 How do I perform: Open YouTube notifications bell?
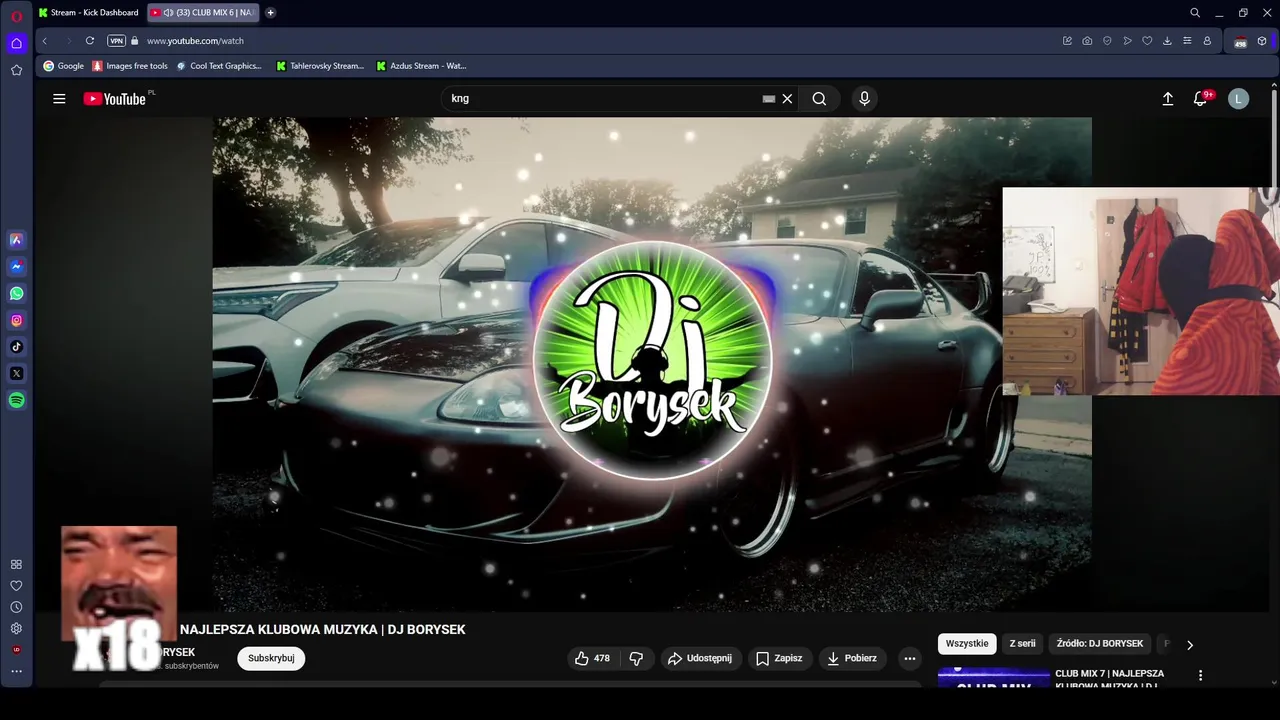click(x=1201, y=99)
